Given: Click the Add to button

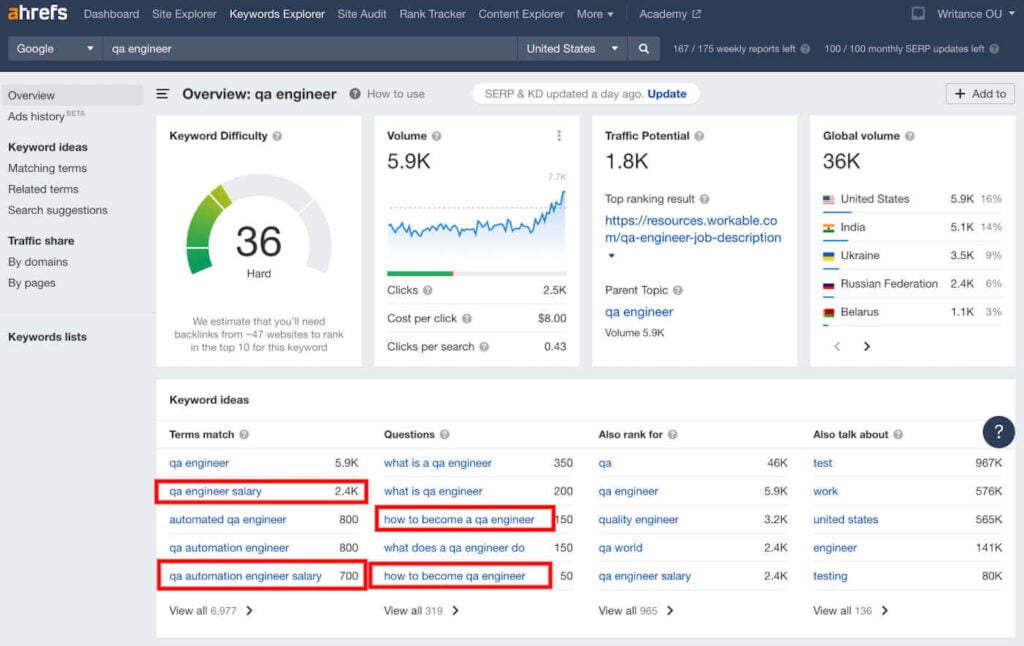Looking at the screenshot, I should 980,94.
